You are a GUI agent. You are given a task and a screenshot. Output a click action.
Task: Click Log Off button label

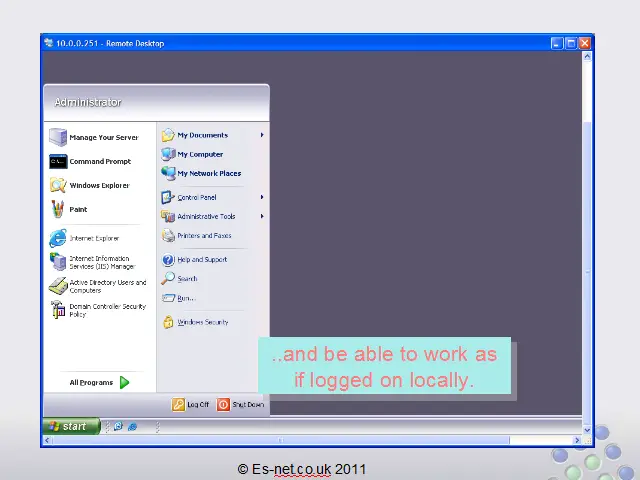coord(198,404)
